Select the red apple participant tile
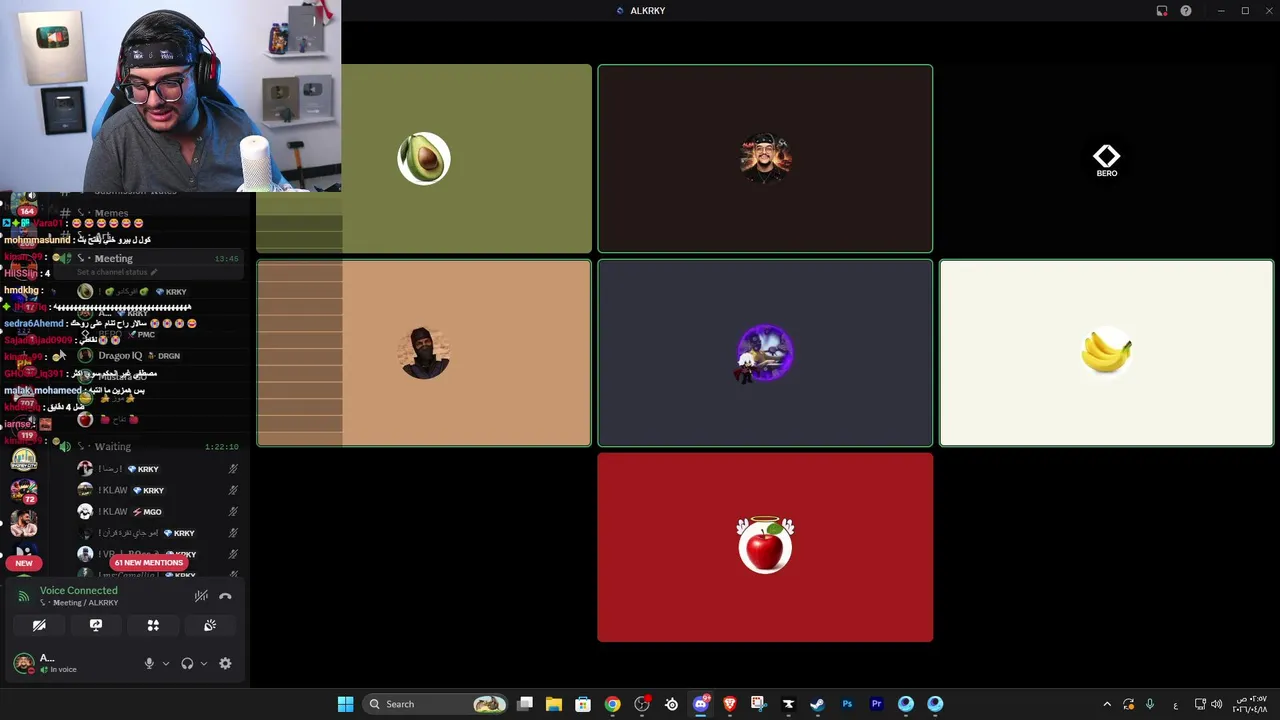Viewport: 1280px width, 720px height. pos(765,547)
